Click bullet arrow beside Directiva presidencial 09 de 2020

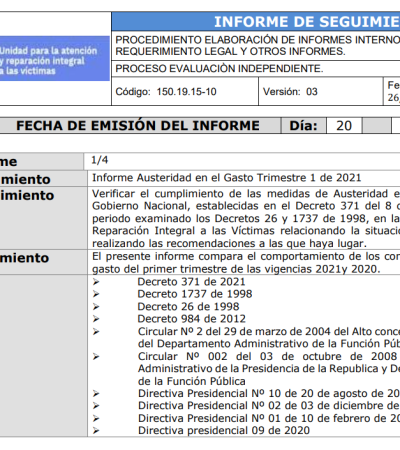pyautogui.click(x=96, y=431)
